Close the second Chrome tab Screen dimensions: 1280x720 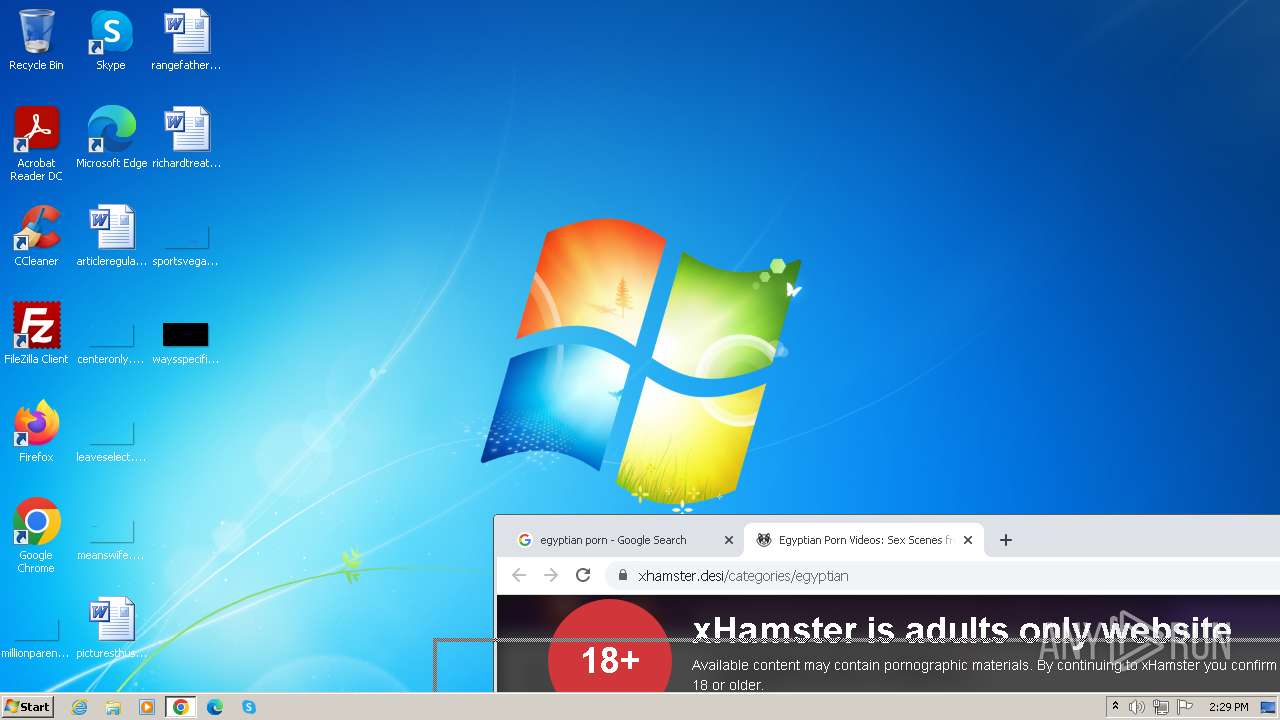[968, 540]
